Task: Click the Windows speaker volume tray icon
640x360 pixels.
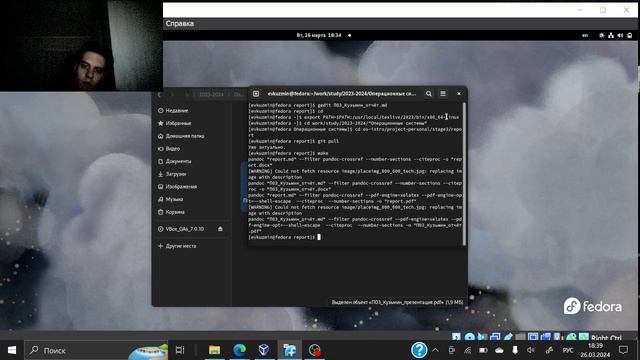Action: (531, 350)
